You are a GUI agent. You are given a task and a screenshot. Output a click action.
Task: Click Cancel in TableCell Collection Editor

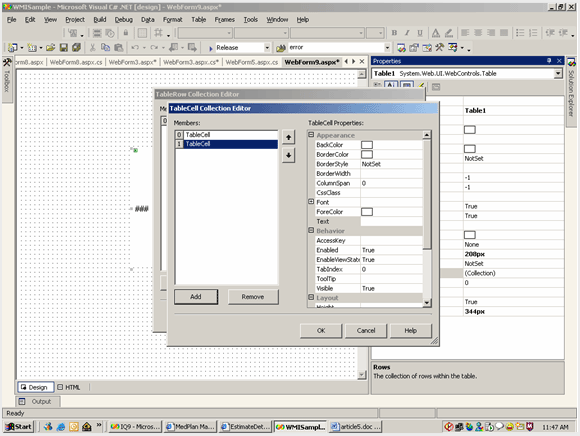366,331
